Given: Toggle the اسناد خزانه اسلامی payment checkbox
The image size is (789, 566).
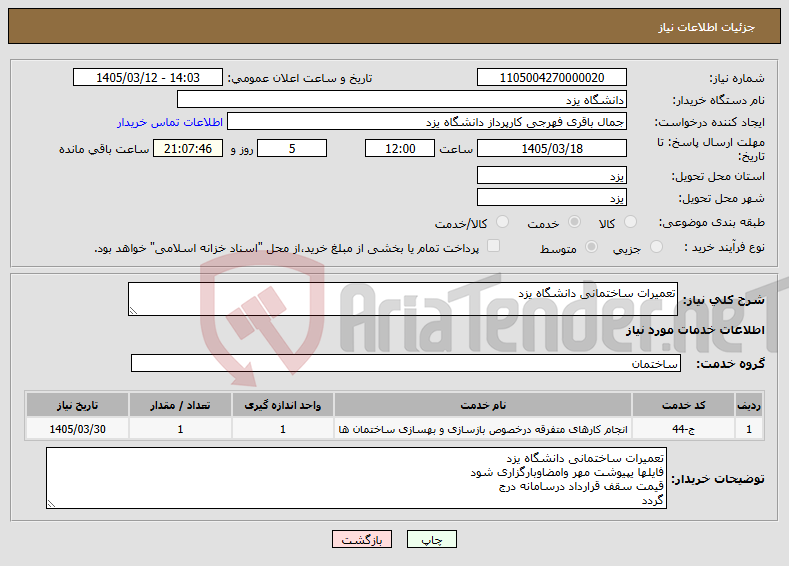Looking at the screenshot, I should tap(494, 246).
